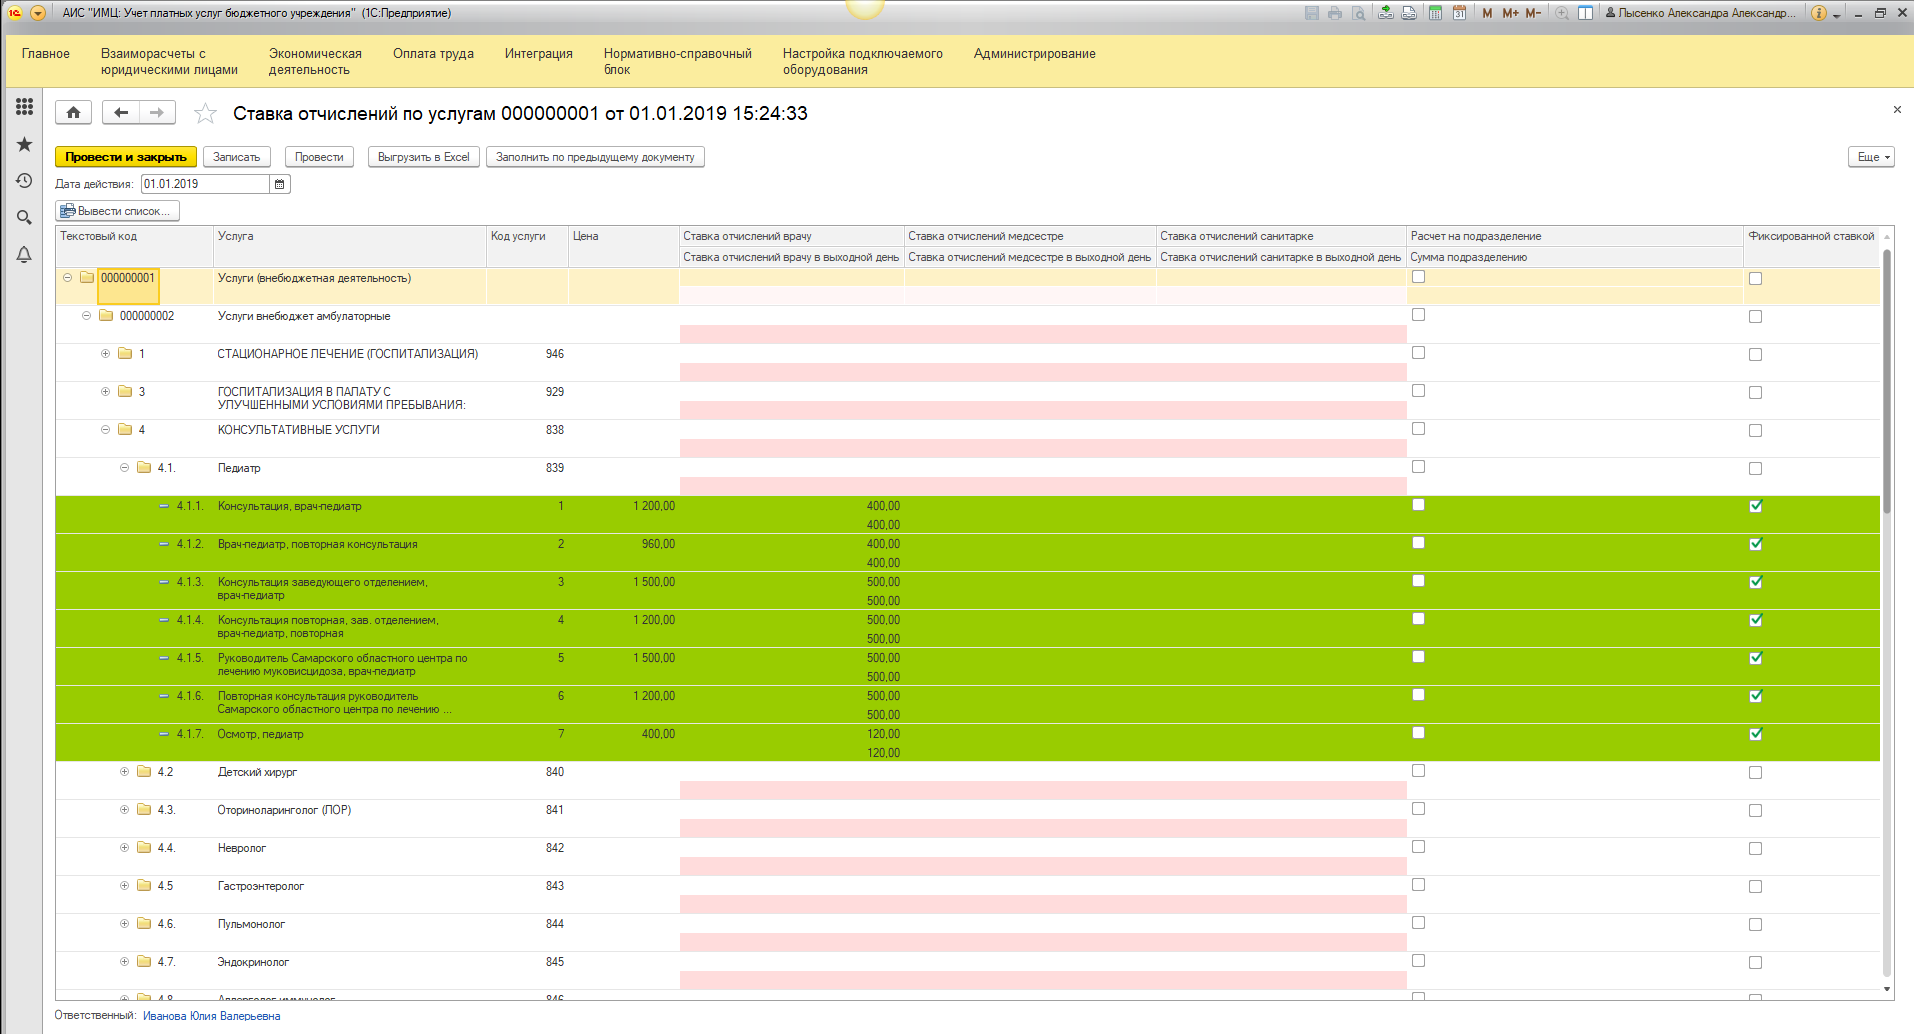This screenshot has width=1914, height=1034.
Task: Open search via magnifier sidebar icon
Action: tap(24, 218)
